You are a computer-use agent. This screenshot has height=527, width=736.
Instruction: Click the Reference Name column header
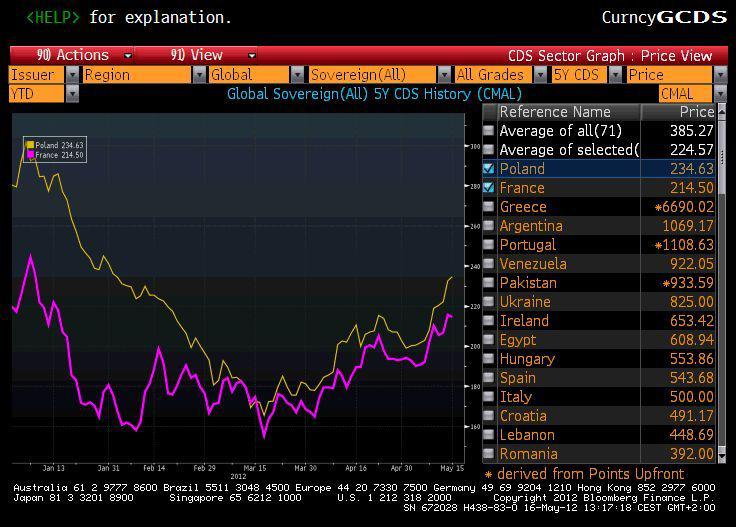tap(569, 112)
